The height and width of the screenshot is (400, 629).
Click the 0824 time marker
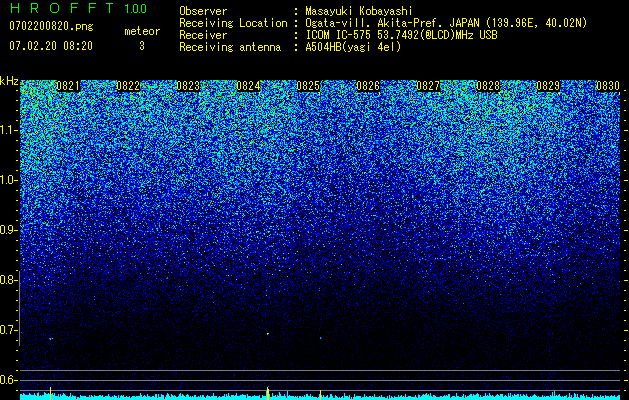248,86
